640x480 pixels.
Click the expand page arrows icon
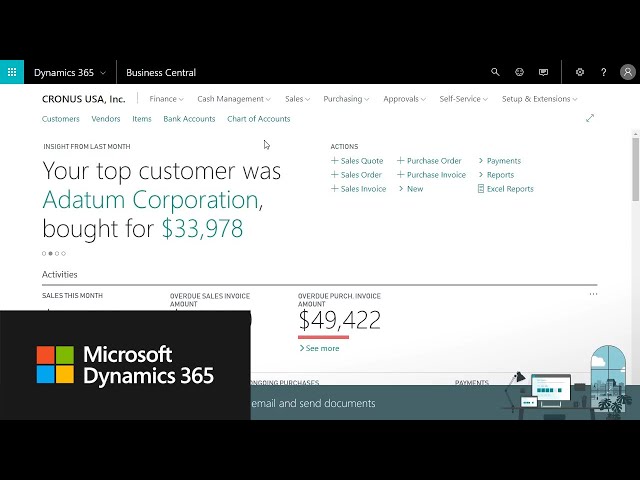[589, 118]
